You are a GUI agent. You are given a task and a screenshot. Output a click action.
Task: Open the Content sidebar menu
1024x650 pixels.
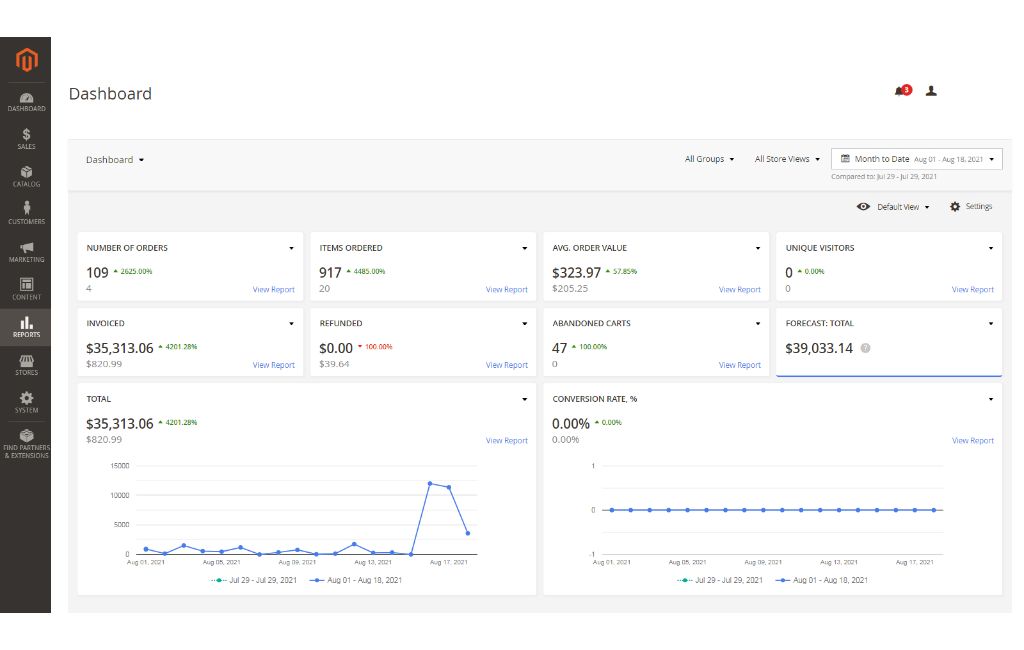coord(26,289)
